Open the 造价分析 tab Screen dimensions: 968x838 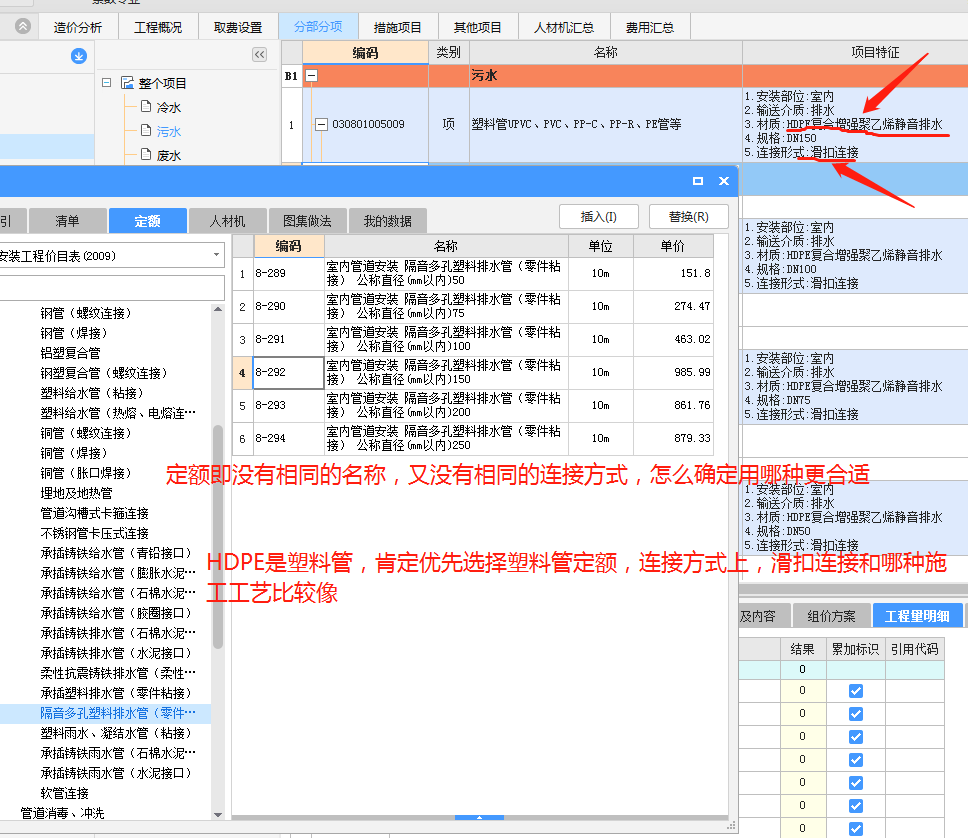pos(78,28)
